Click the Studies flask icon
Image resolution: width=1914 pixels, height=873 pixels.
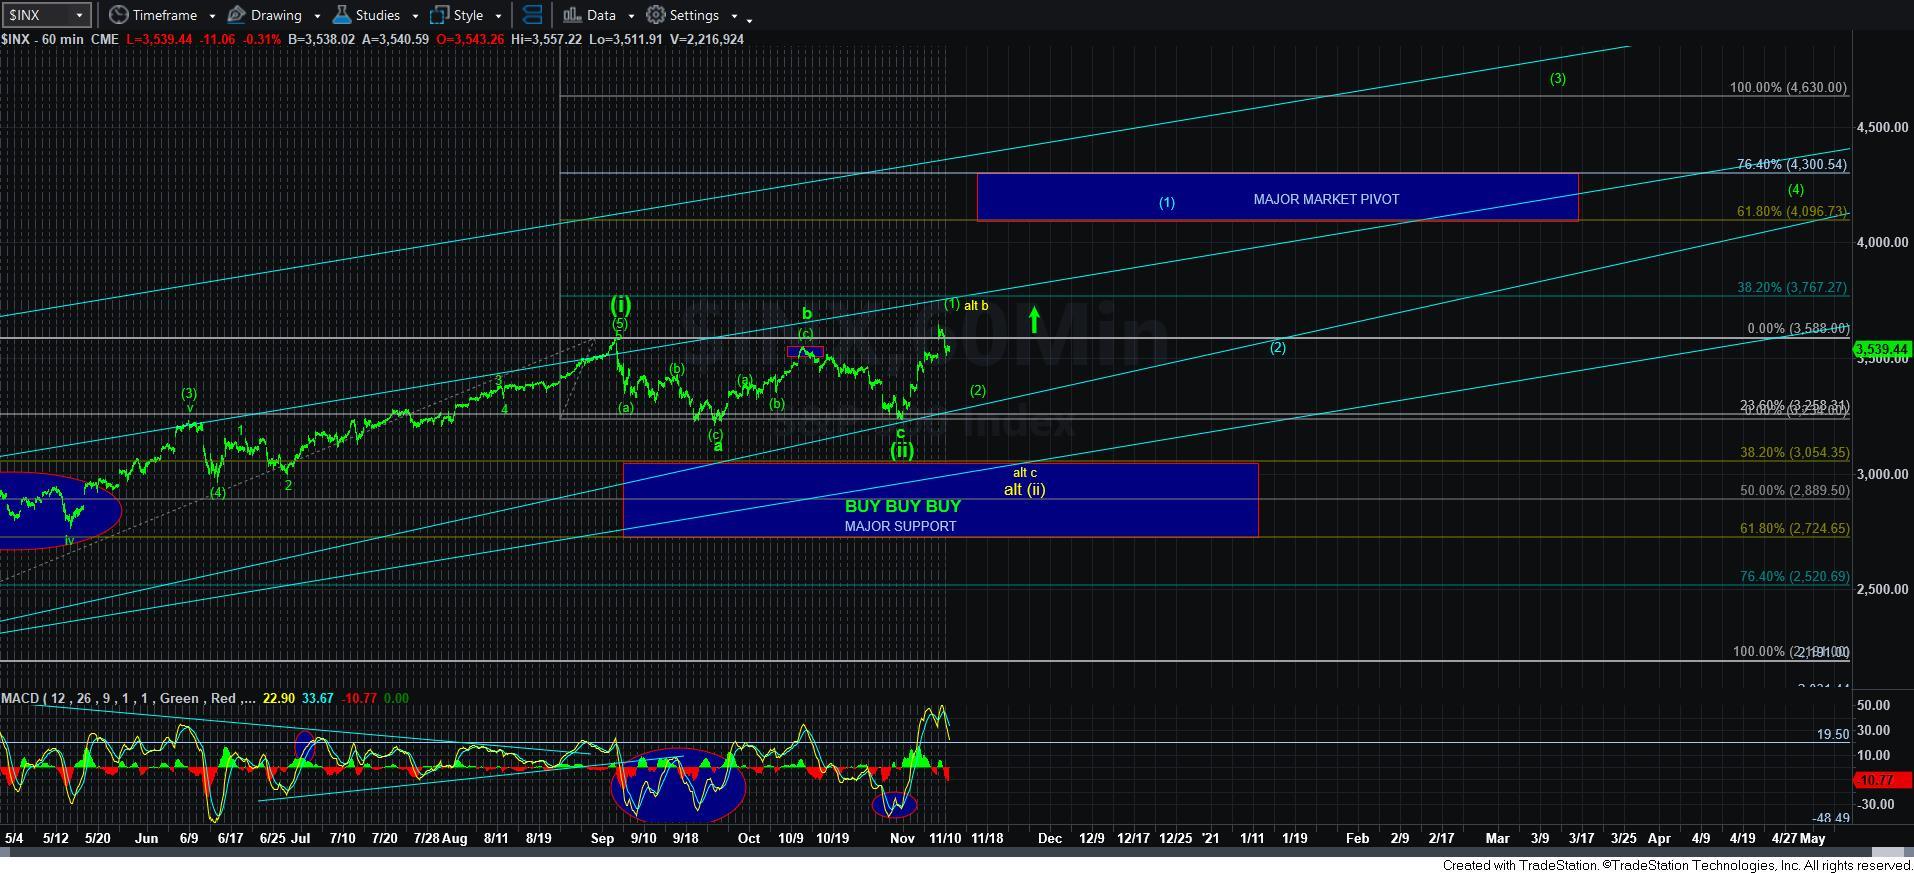pos(342,15)
